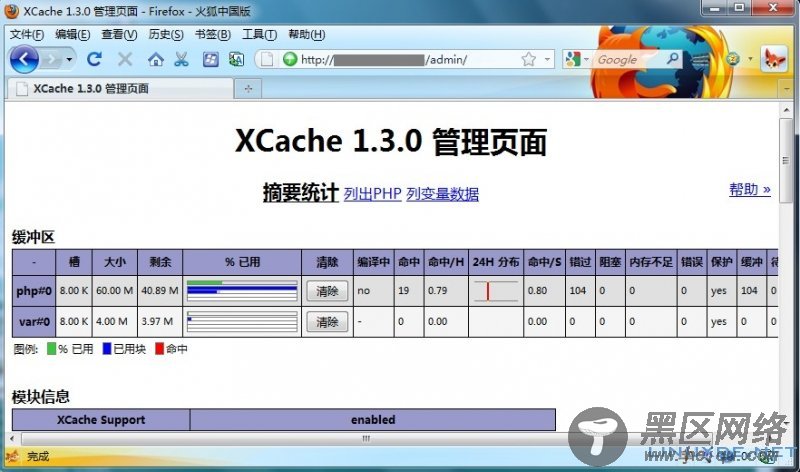Open the 查看(V) menu

coord(119,34)
